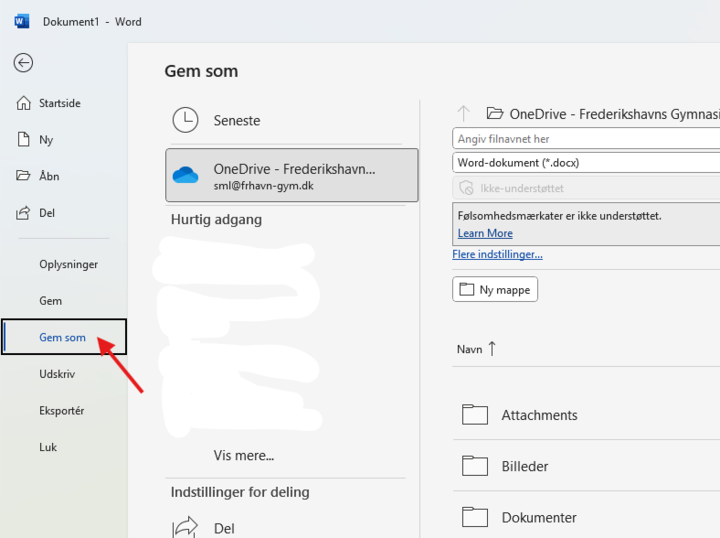Click the back arrow circle icon

click(23, 62)
